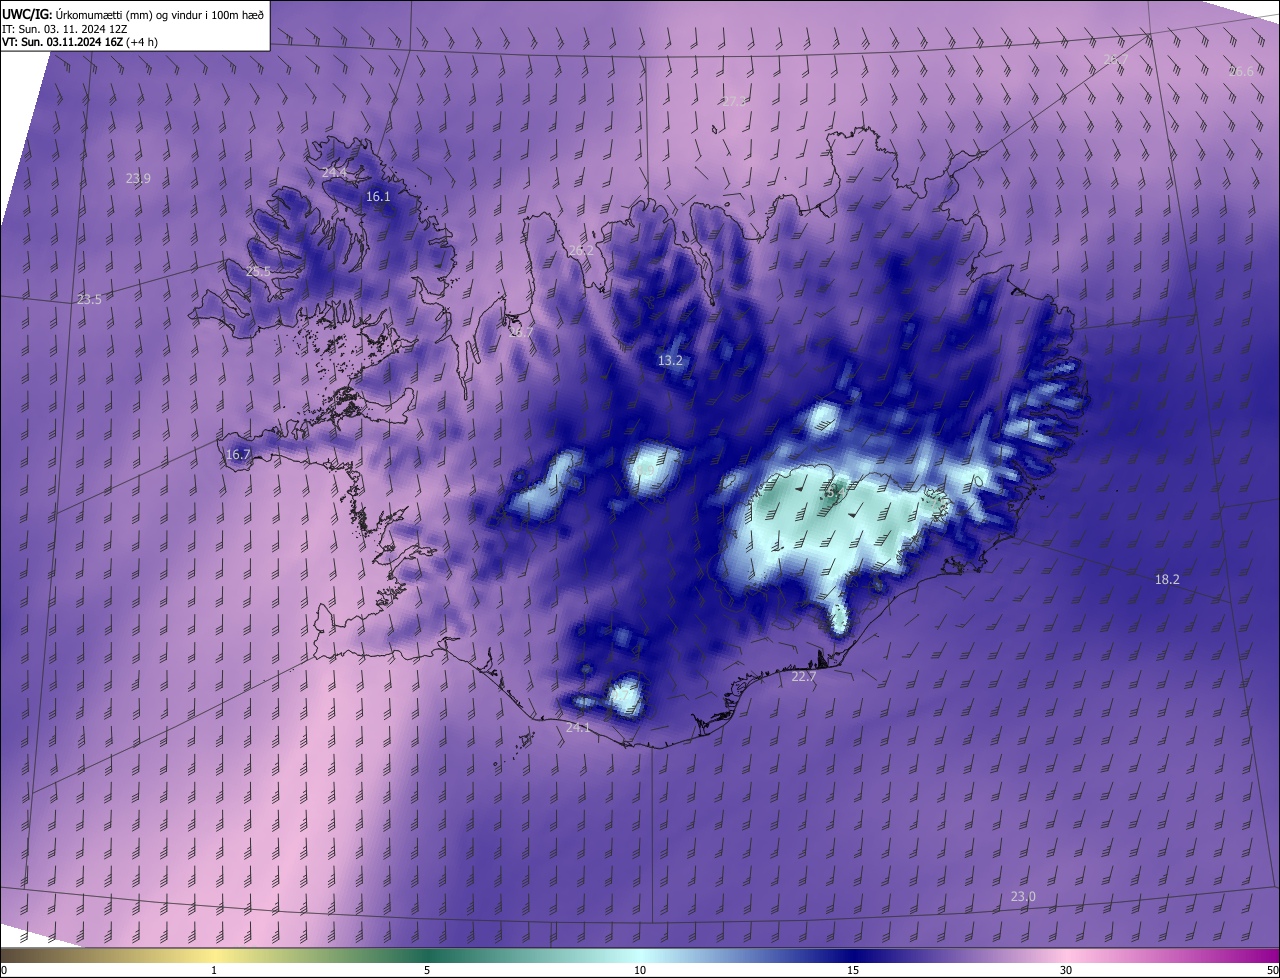The image size is (1280, 978).
Task: Click the 24.1 value on the south coast
Action: (578, 728)
